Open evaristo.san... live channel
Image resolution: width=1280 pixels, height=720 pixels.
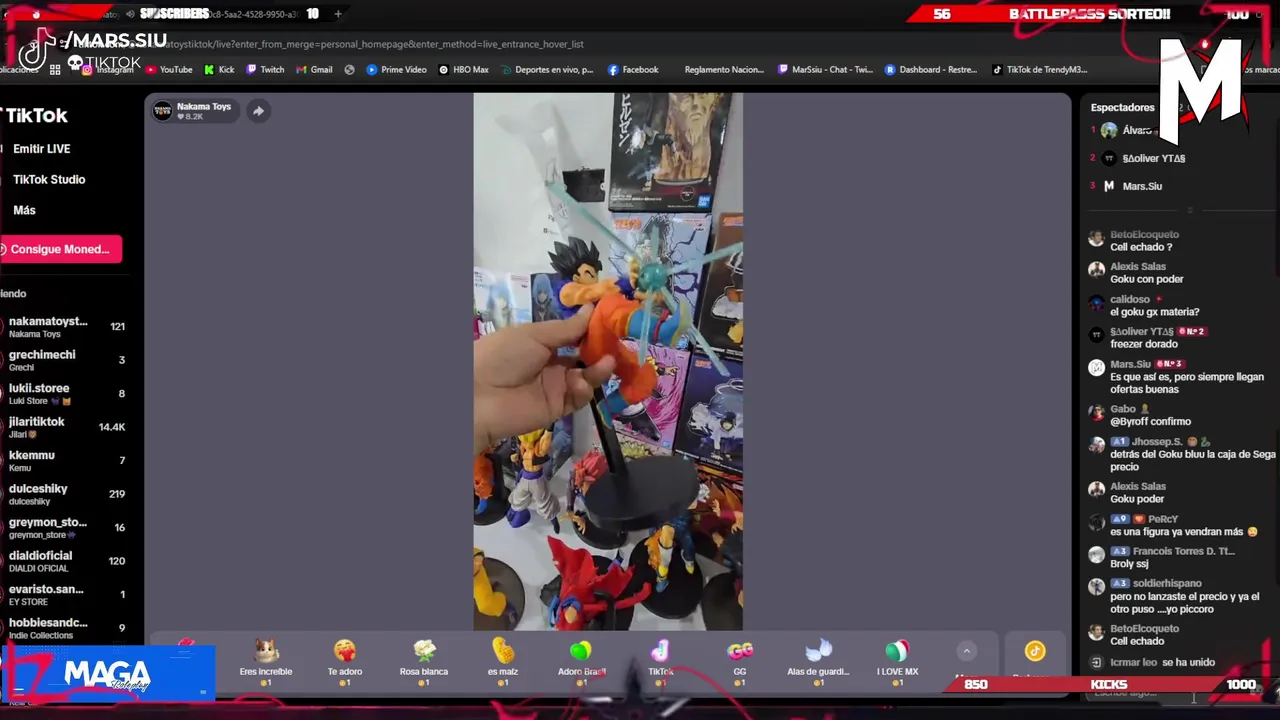click(x=66, y=595)
